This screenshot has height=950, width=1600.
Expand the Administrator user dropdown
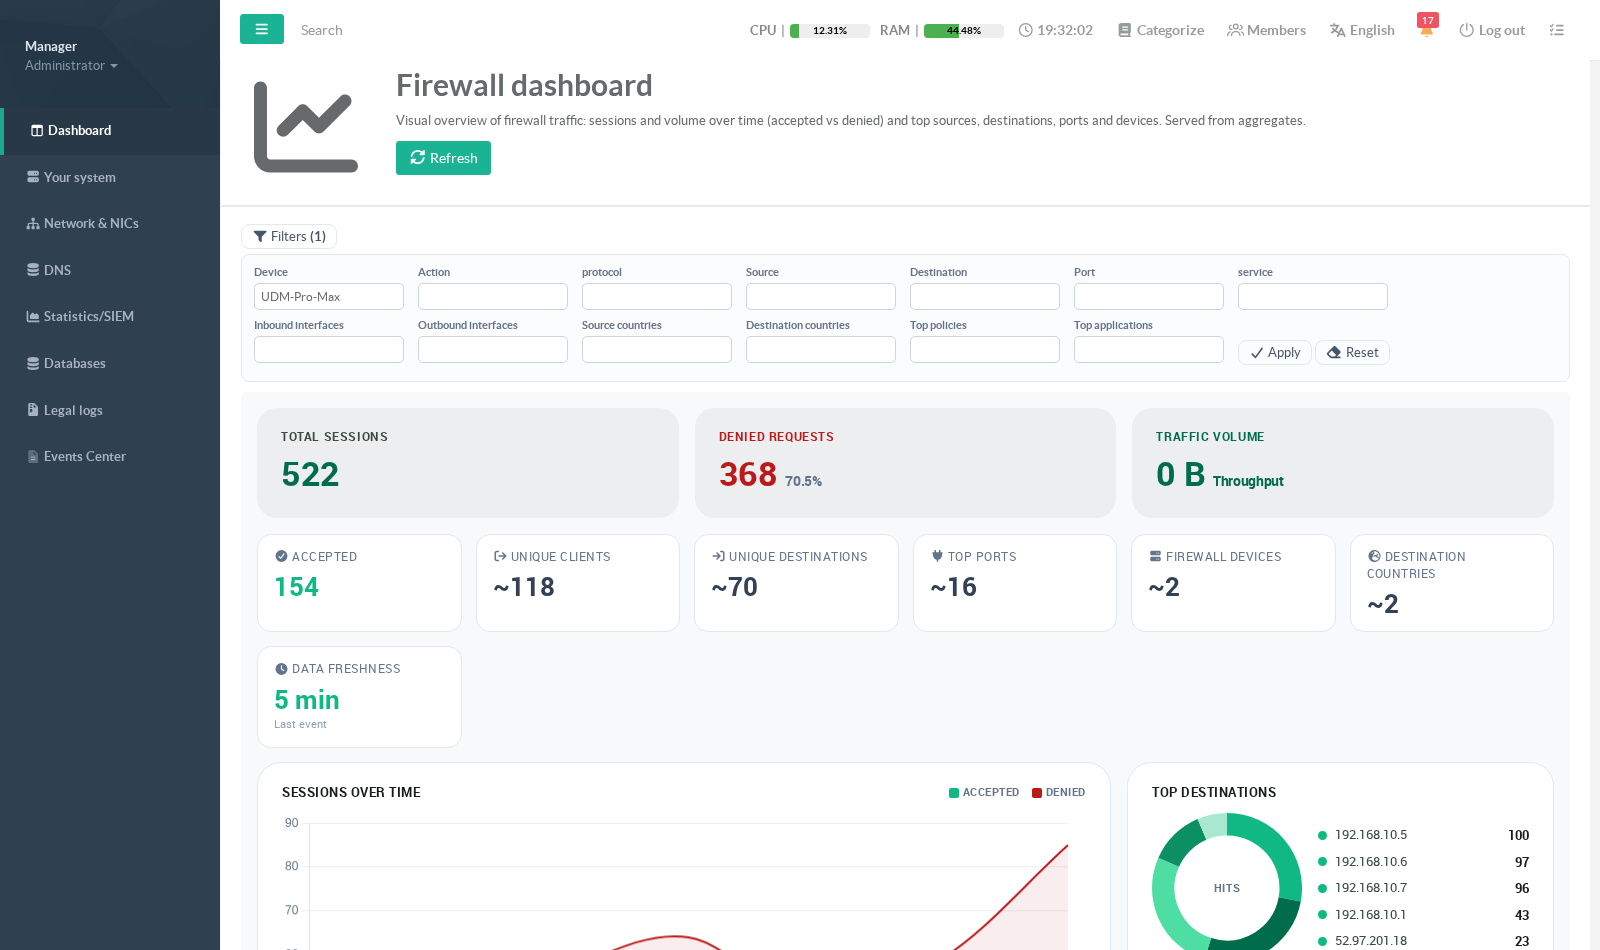pos(71,66)
